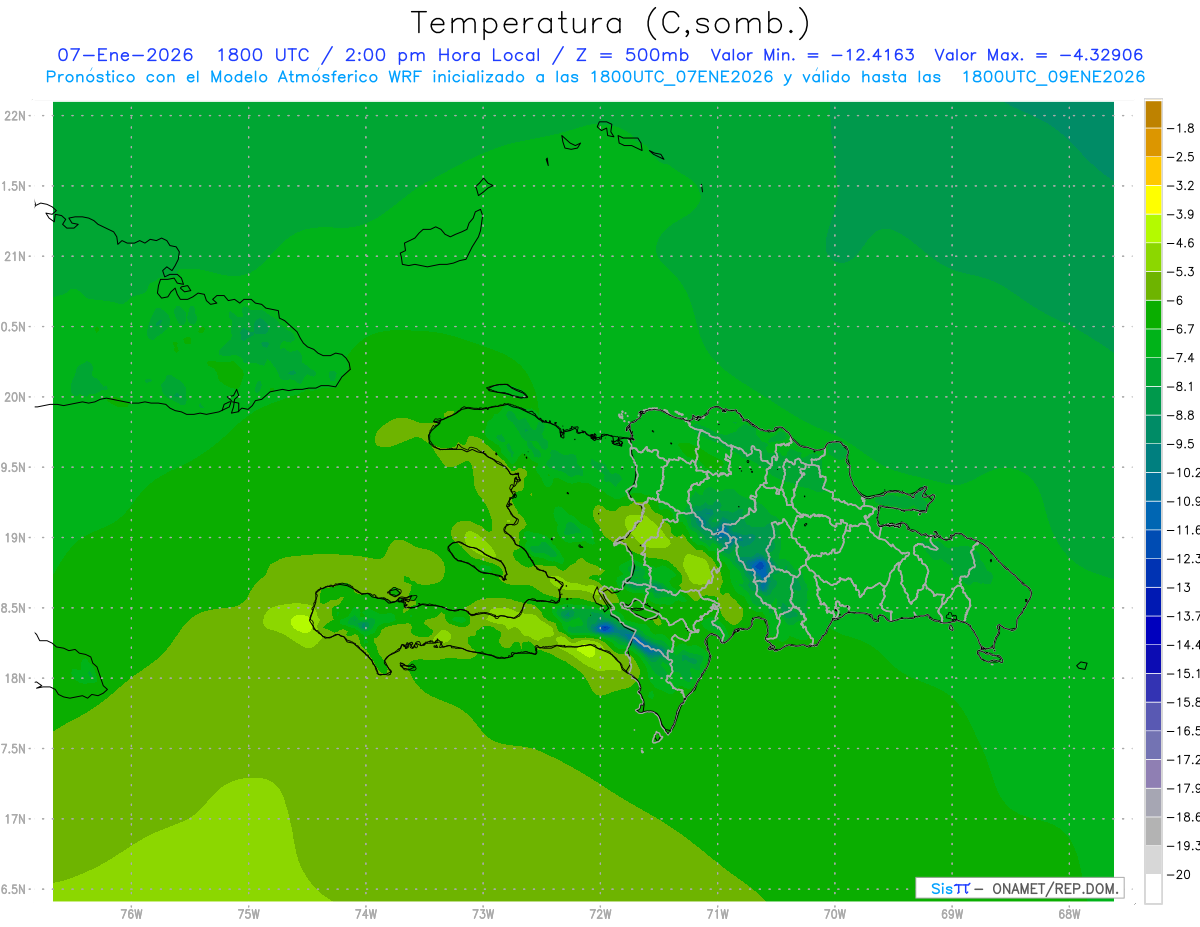Click the "-3.9" colorbar label
1200x927 pixels.
(x=1181, y=214)
